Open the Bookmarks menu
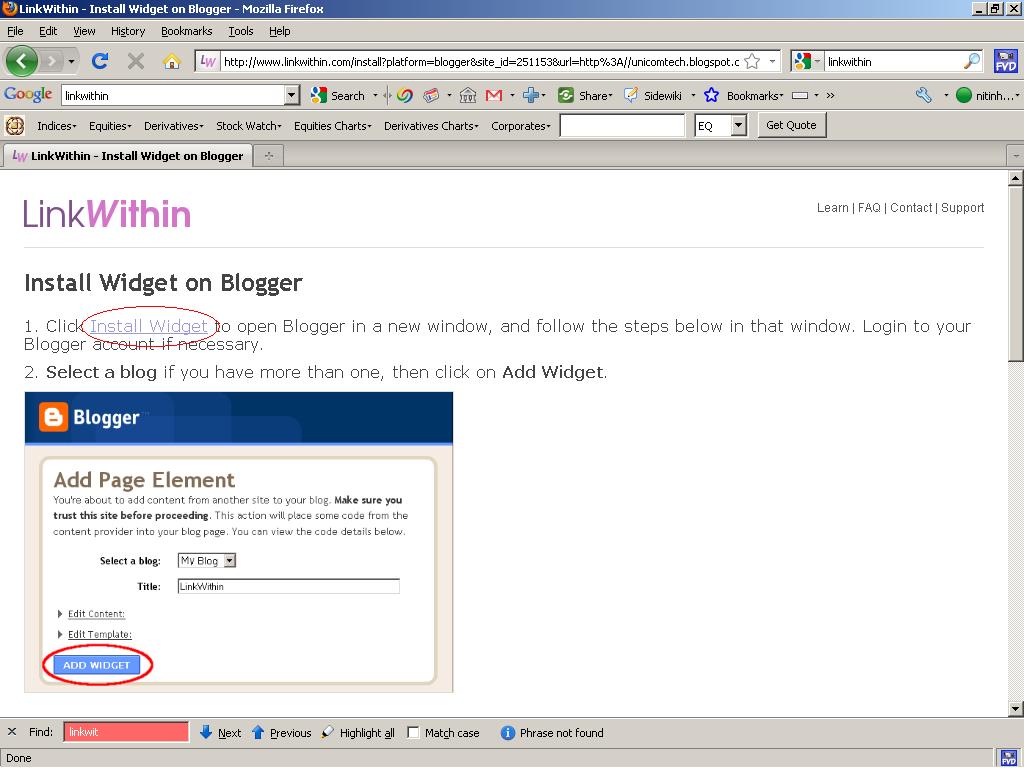The image size is (1024, 768). click(x=187, y=31)
